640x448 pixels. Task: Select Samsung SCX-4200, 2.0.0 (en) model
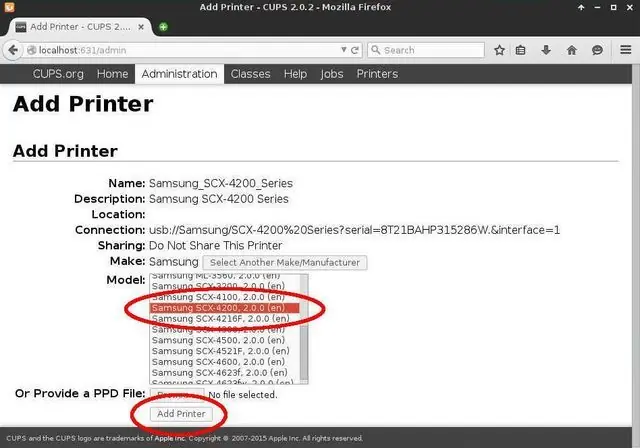[x=224, y=308]
